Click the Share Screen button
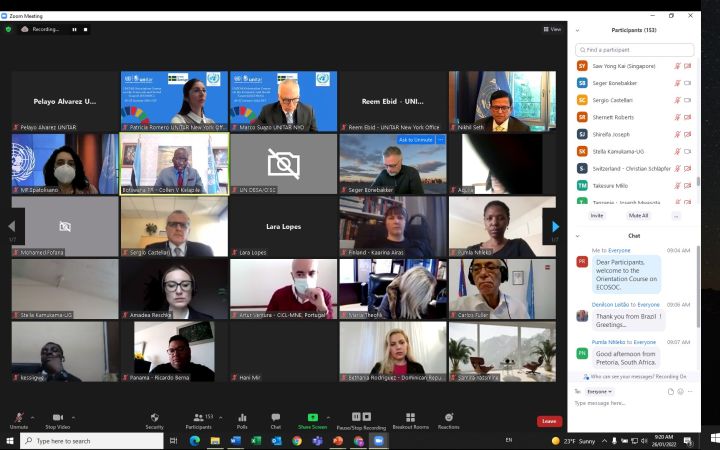This screenshot has height=450, width=720. [312, 417]
